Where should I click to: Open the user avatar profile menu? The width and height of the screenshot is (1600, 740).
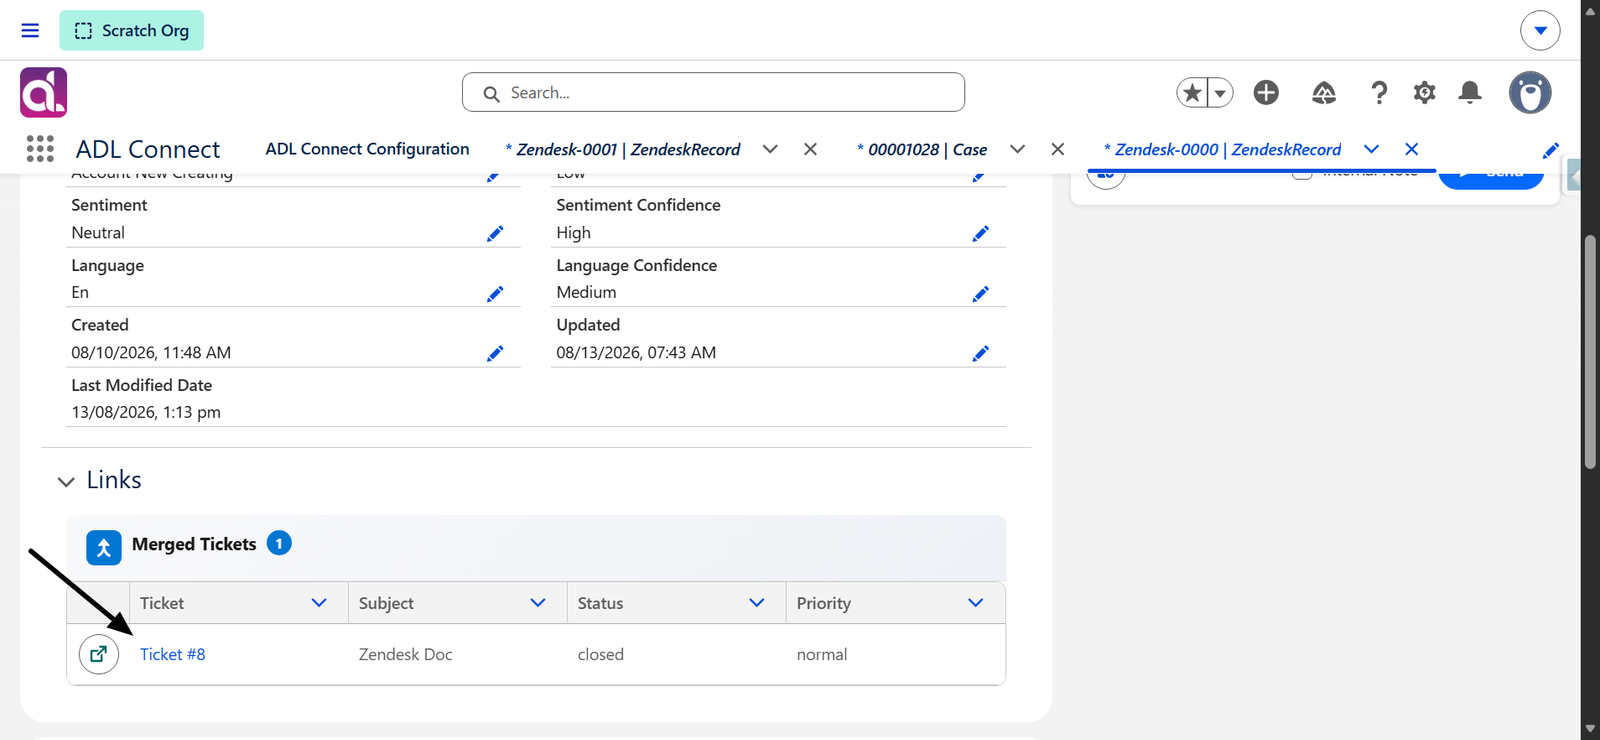pos(1530,92)
